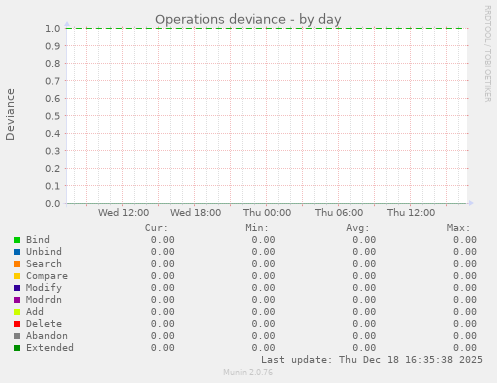Click the Abandon gray color swatch

(x=17, y=336)
